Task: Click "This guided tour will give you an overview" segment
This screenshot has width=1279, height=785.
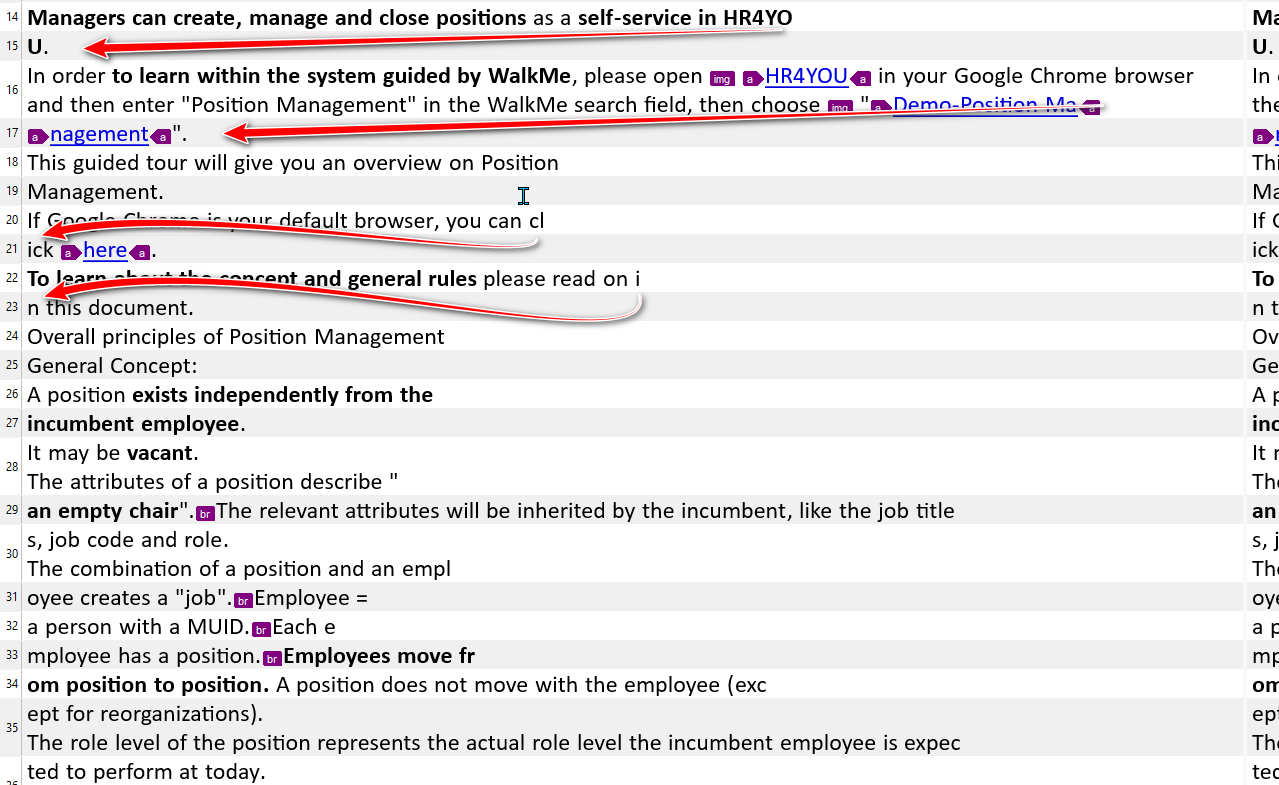Action: point(293,163)
